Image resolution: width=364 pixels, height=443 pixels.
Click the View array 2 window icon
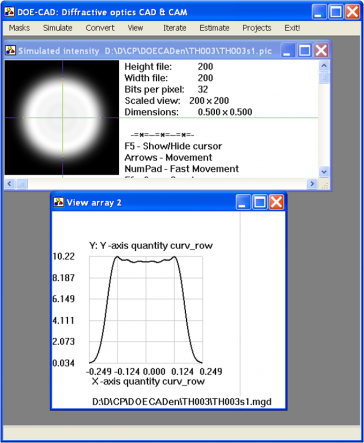tap(59, 202)
